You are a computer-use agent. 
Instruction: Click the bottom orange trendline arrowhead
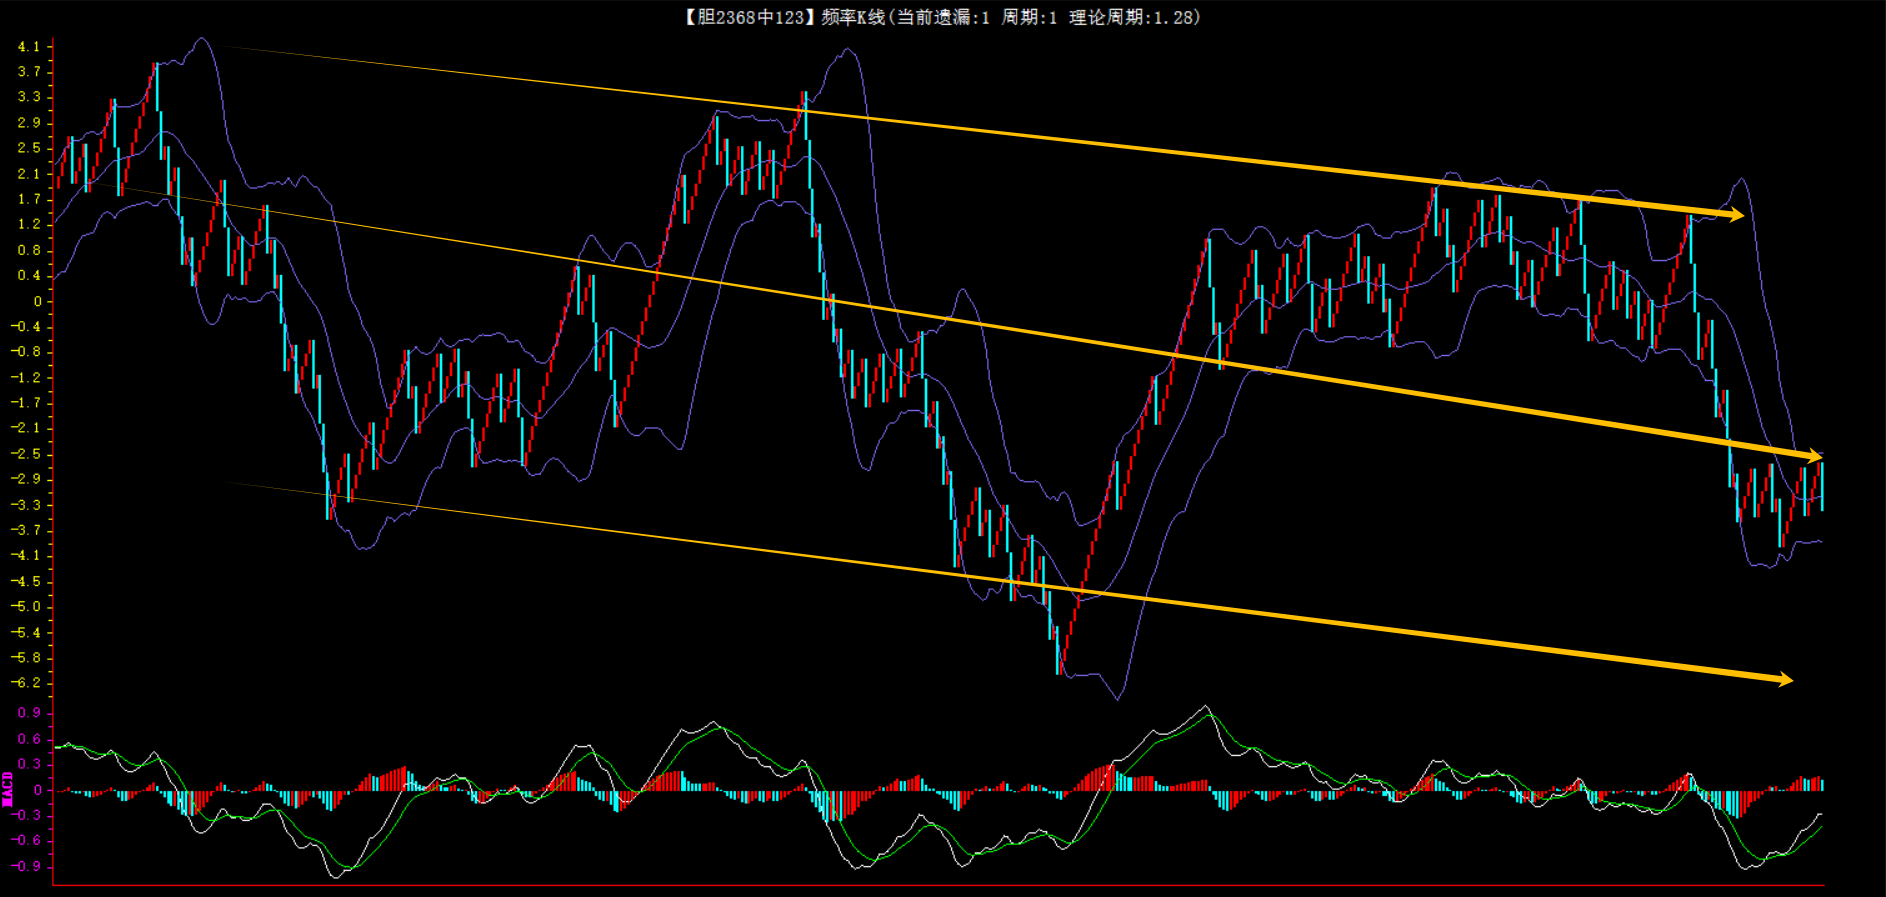(x=1785, y=680)
